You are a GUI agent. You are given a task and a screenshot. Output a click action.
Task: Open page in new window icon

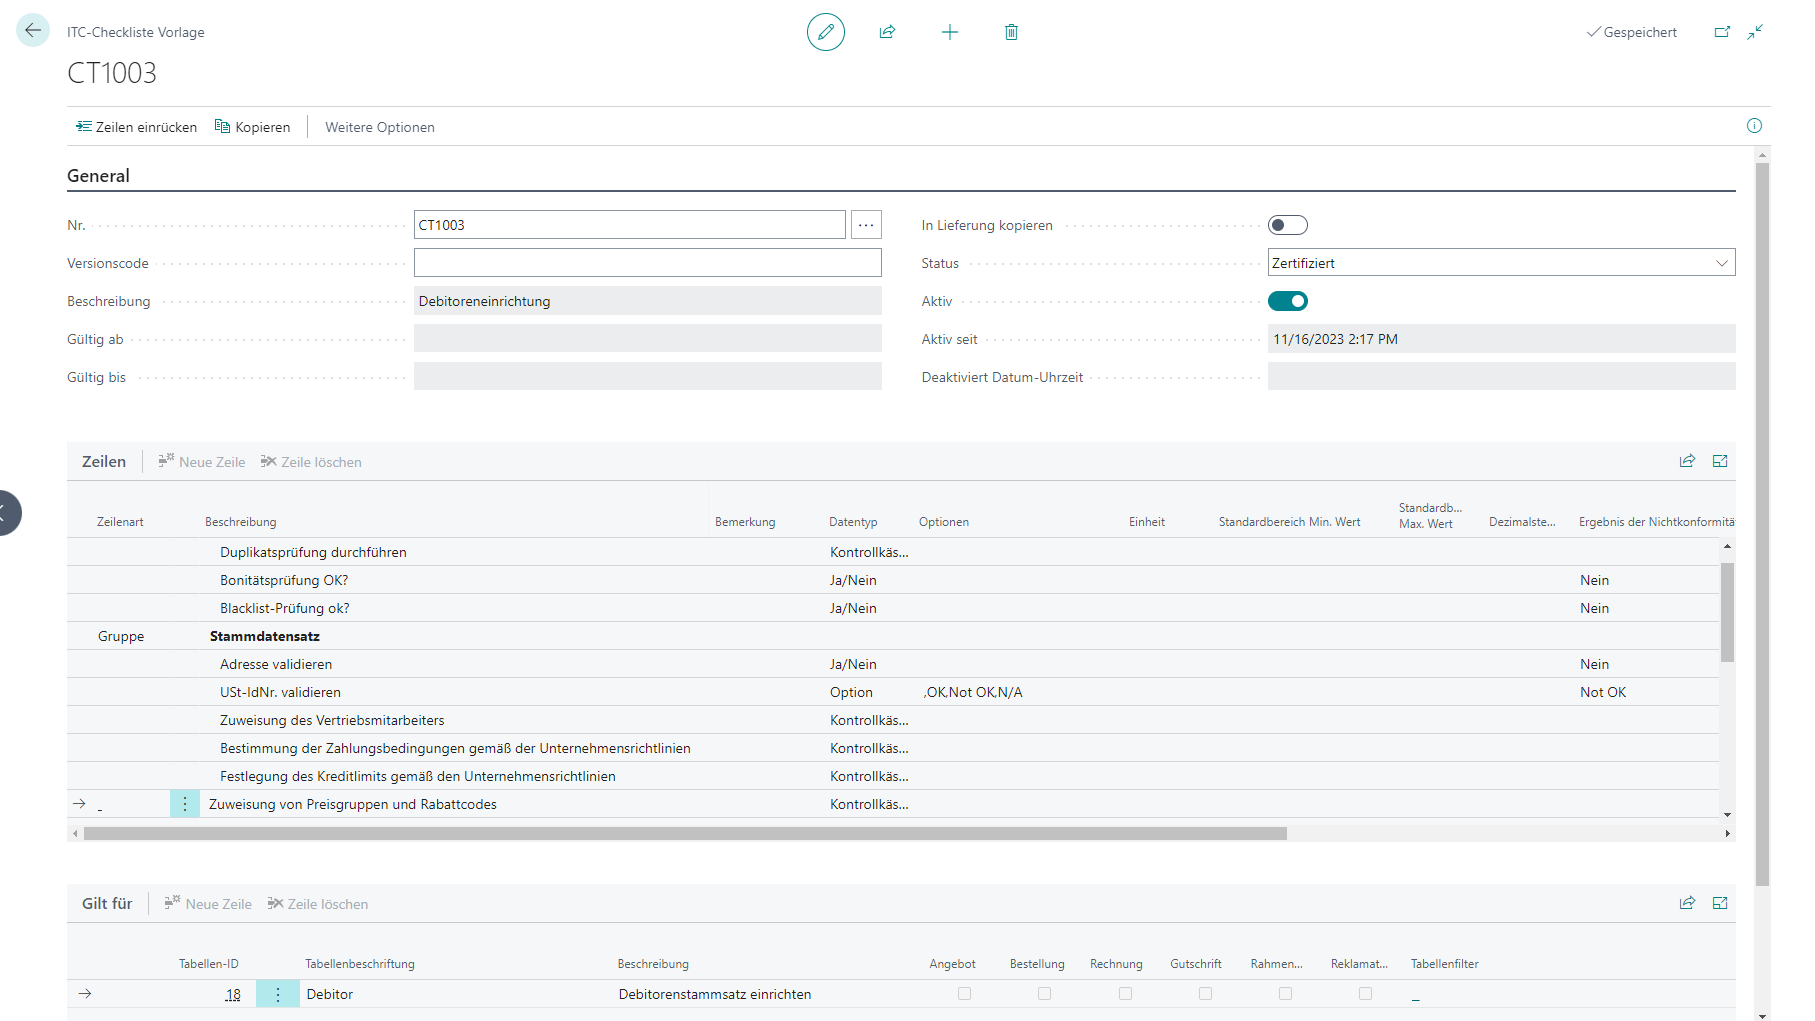tap(1721, 32)
